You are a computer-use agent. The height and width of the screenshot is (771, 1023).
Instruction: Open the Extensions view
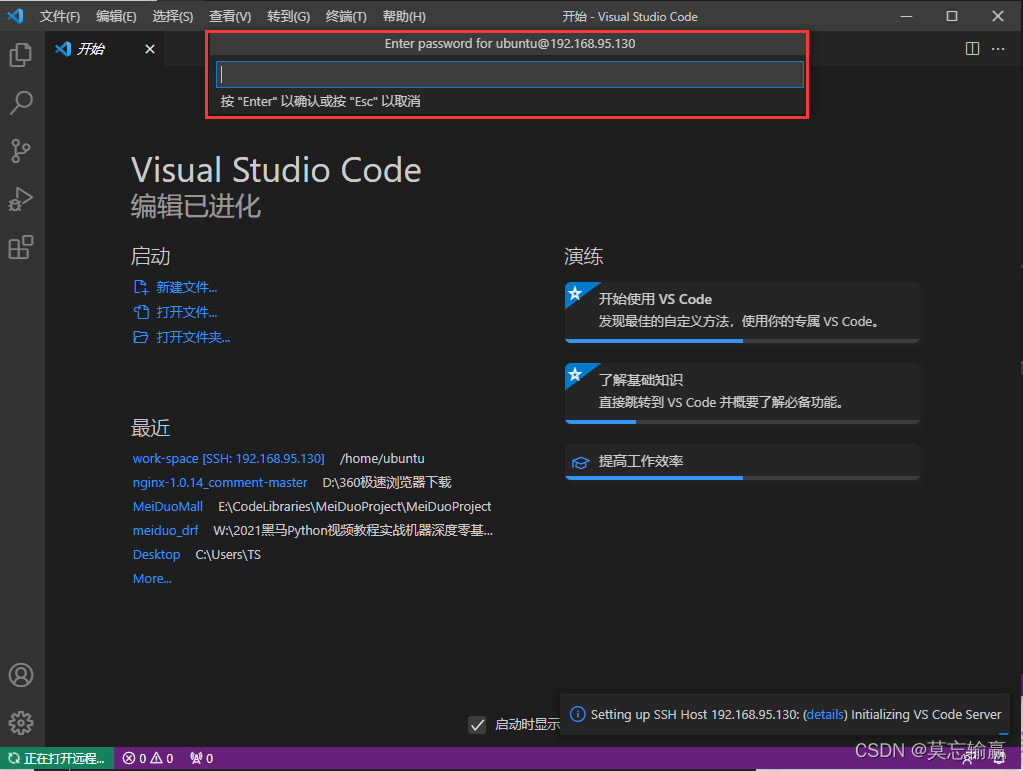pos(21,247)
